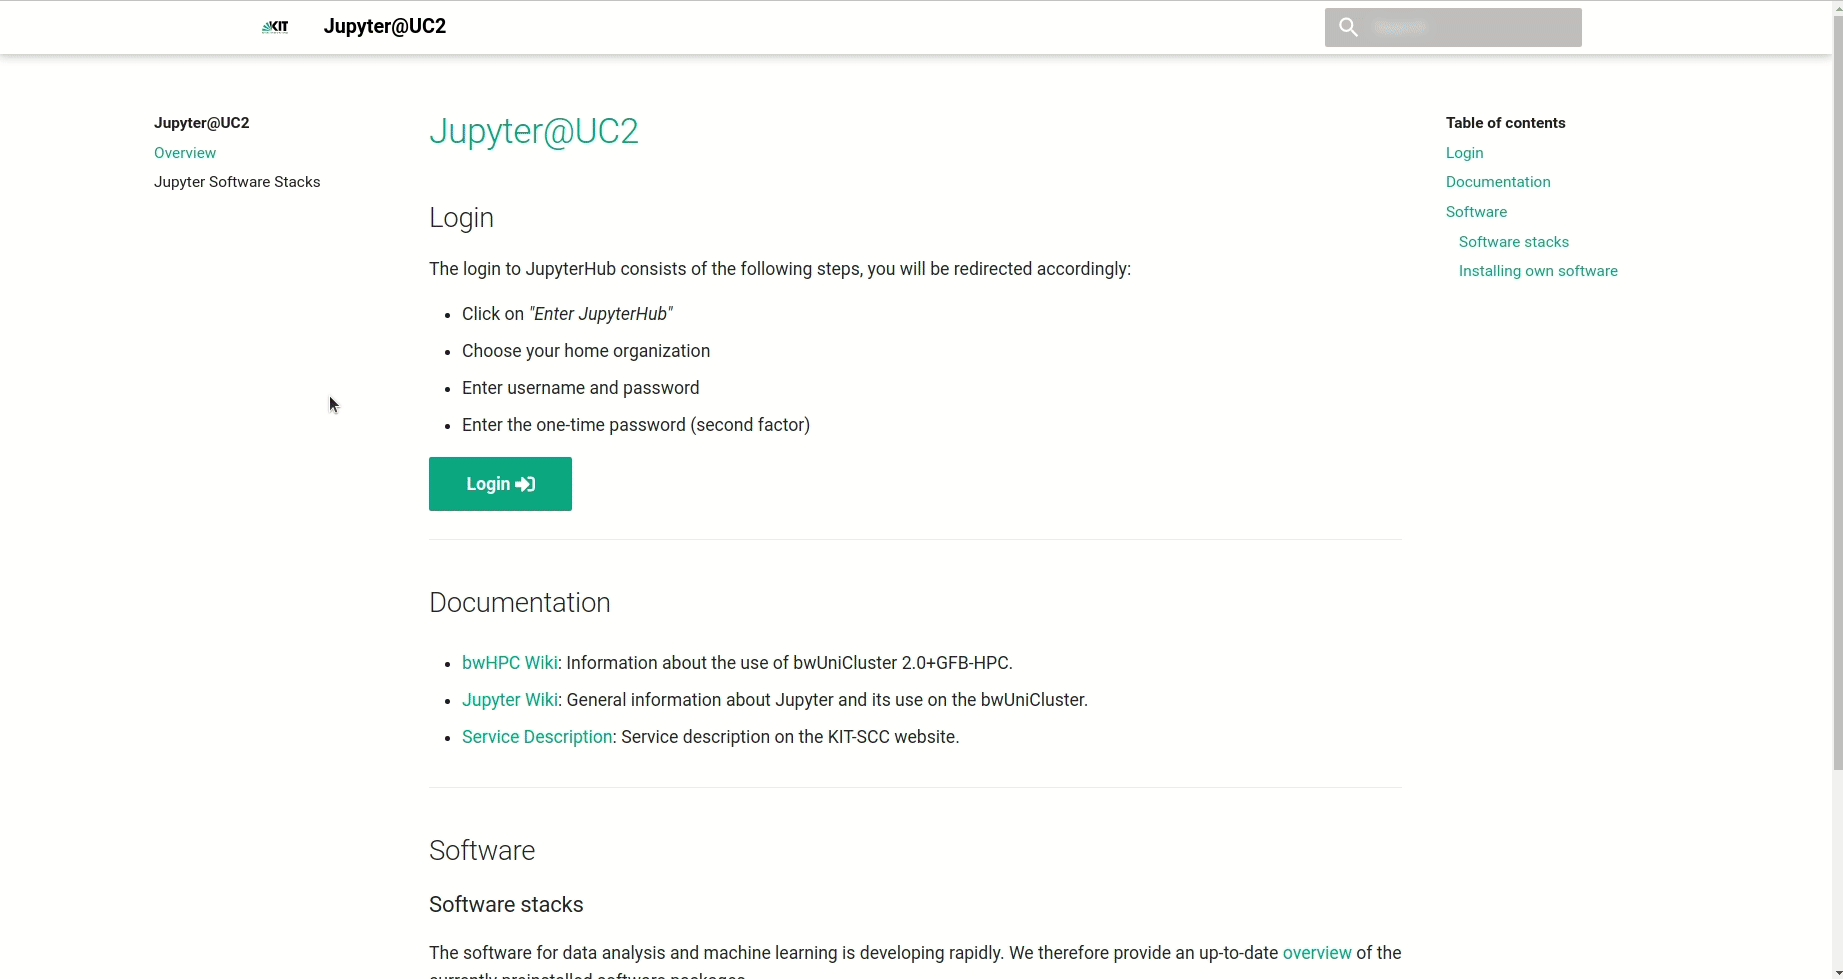Click the green Login button
Screen dimensions: 1843x979
(500, 484)
